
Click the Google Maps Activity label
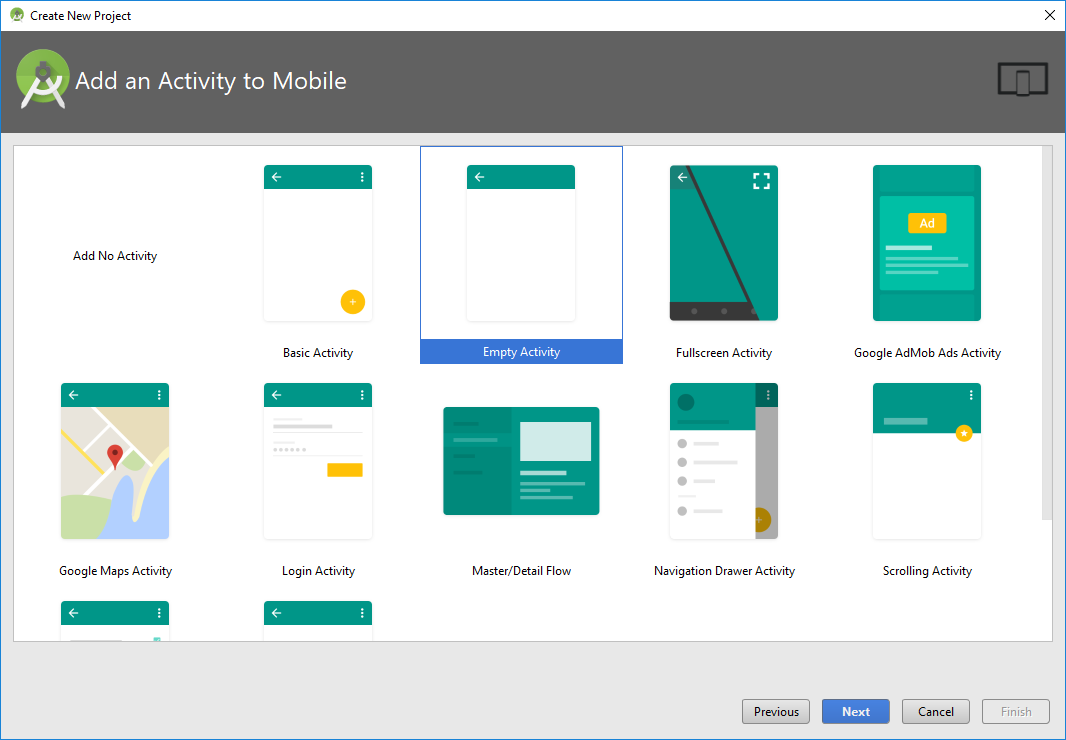(x=116, y=571)
